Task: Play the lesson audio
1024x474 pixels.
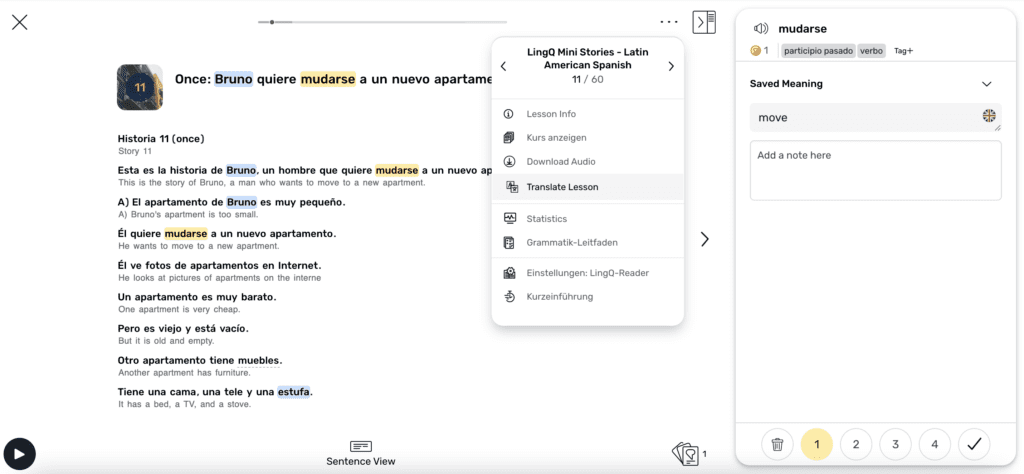Action: [19, 454]
